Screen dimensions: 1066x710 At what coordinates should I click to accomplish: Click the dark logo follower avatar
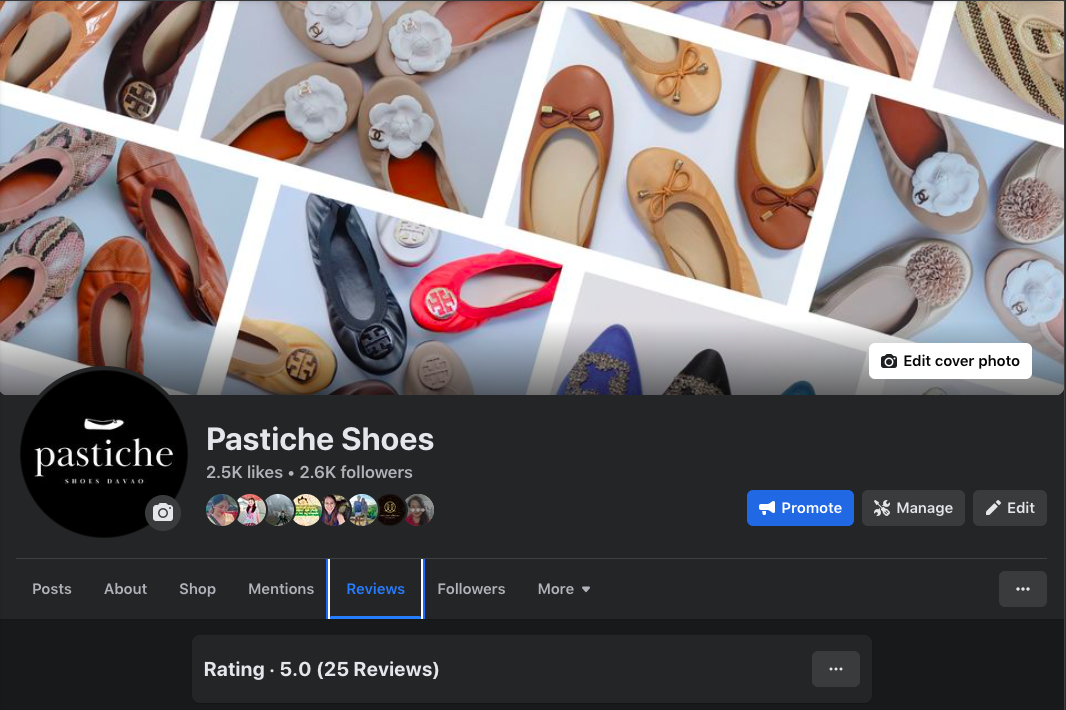pyautogui.click(x=391, y=510)
